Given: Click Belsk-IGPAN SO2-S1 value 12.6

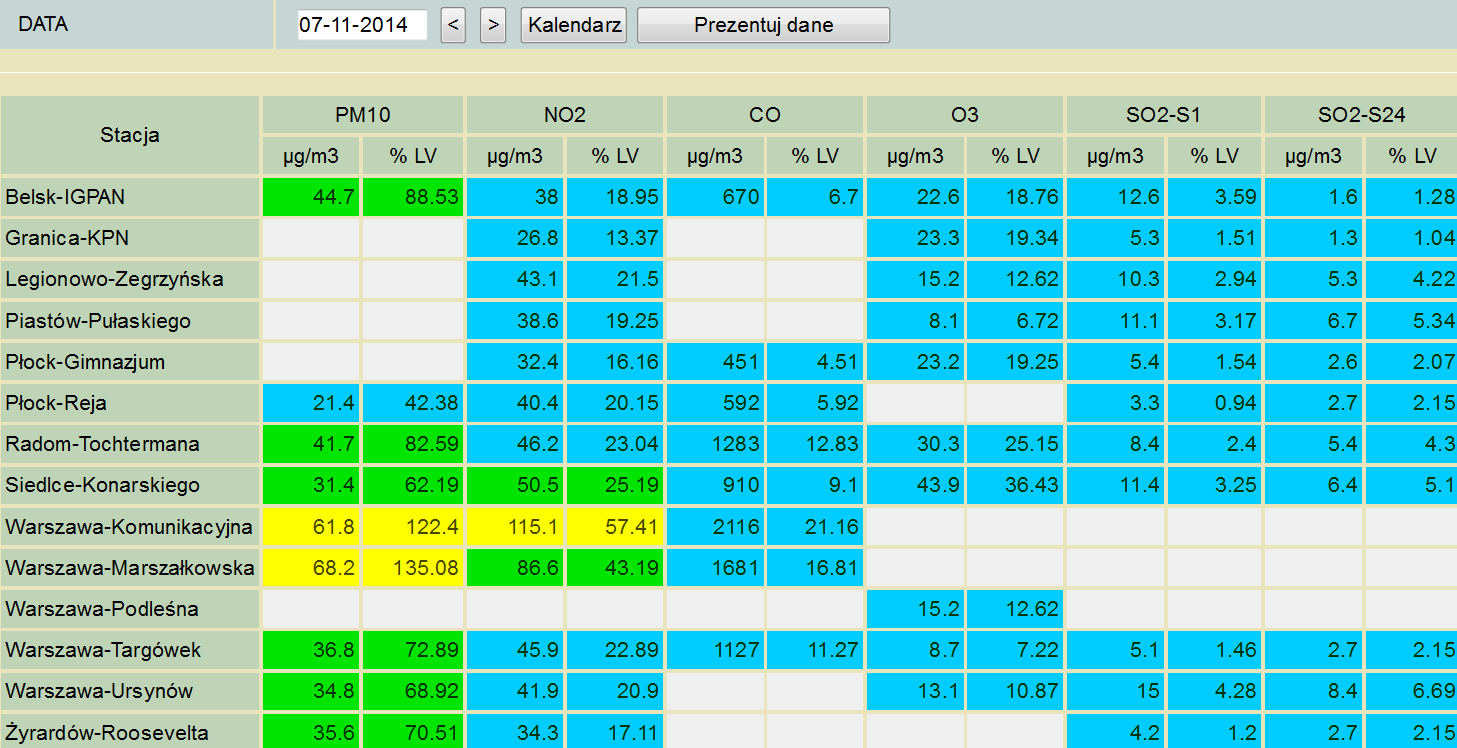Looking at the screenshot, I should (1115, 197).
